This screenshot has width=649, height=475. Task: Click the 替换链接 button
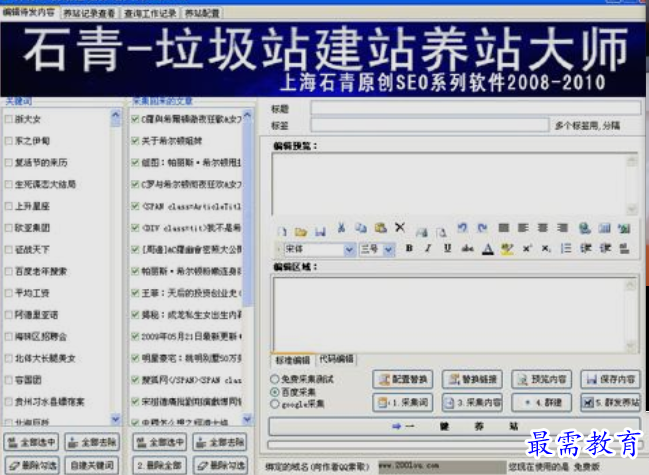point(472,379)
